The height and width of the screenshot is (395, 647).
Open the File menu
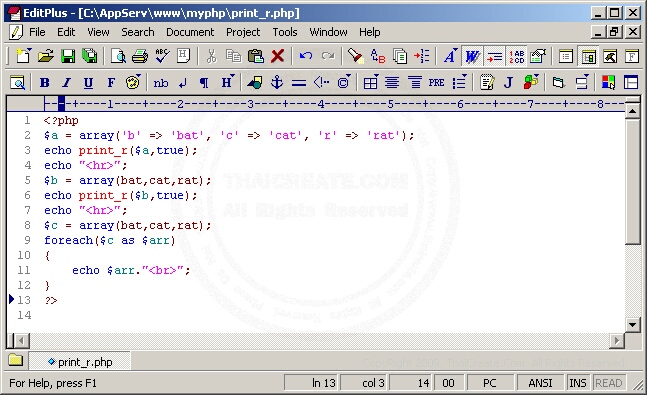[x=37, y=32]
